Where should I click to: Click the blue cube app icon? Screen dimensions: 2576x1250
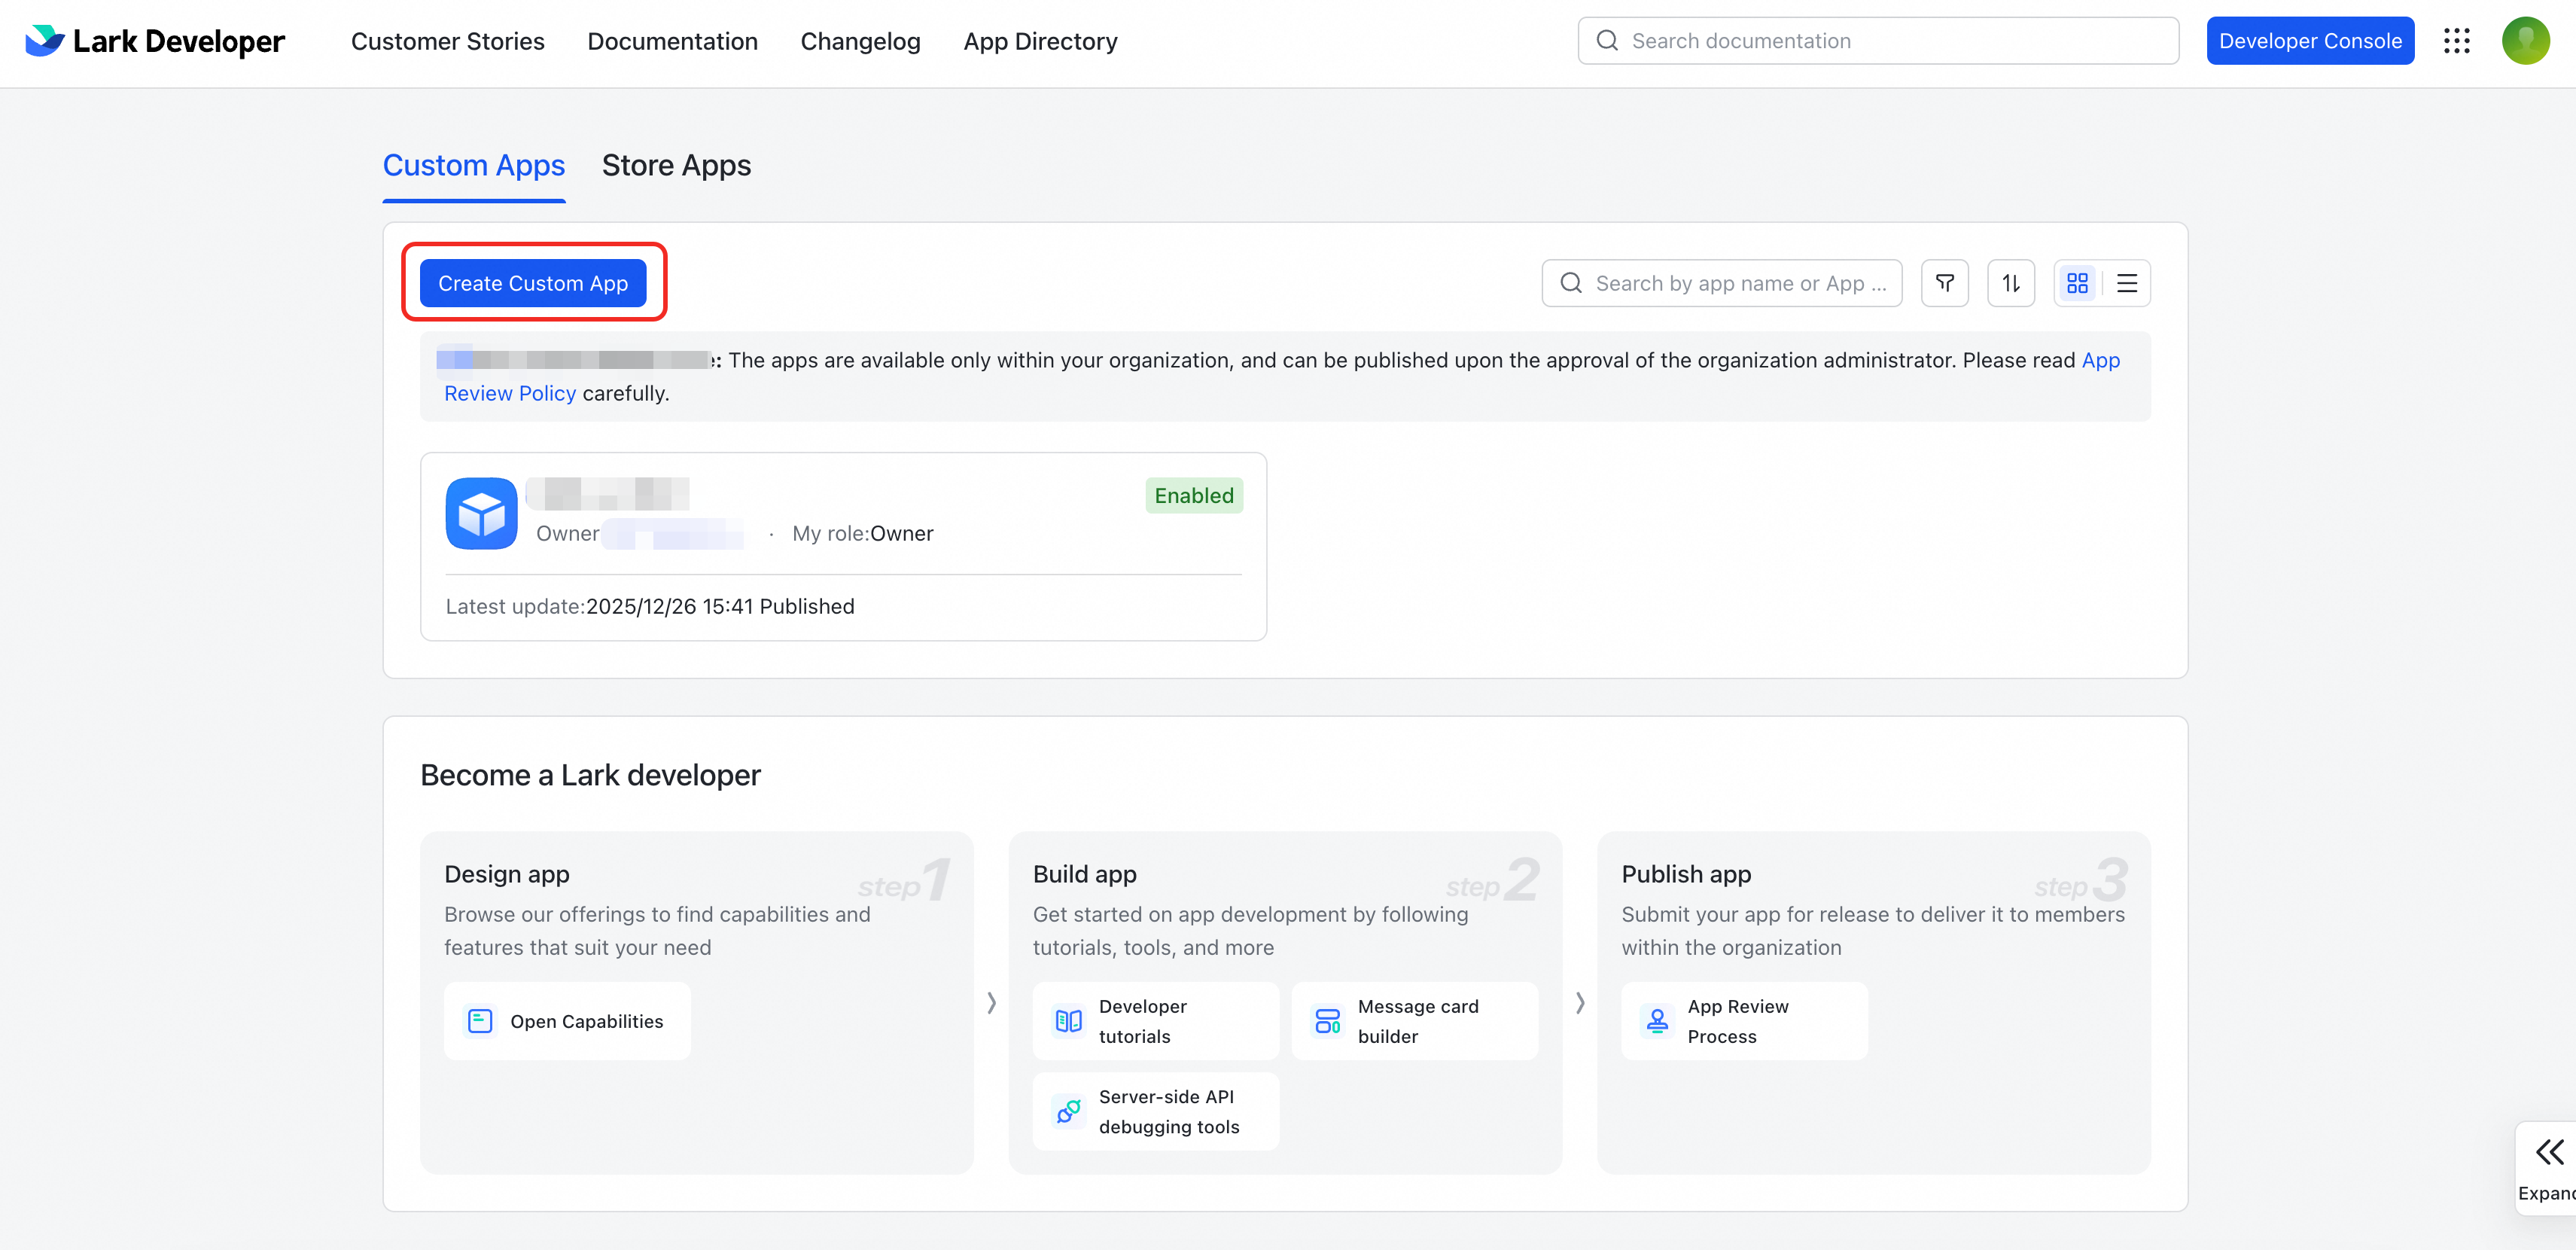(x=481, y=514)
